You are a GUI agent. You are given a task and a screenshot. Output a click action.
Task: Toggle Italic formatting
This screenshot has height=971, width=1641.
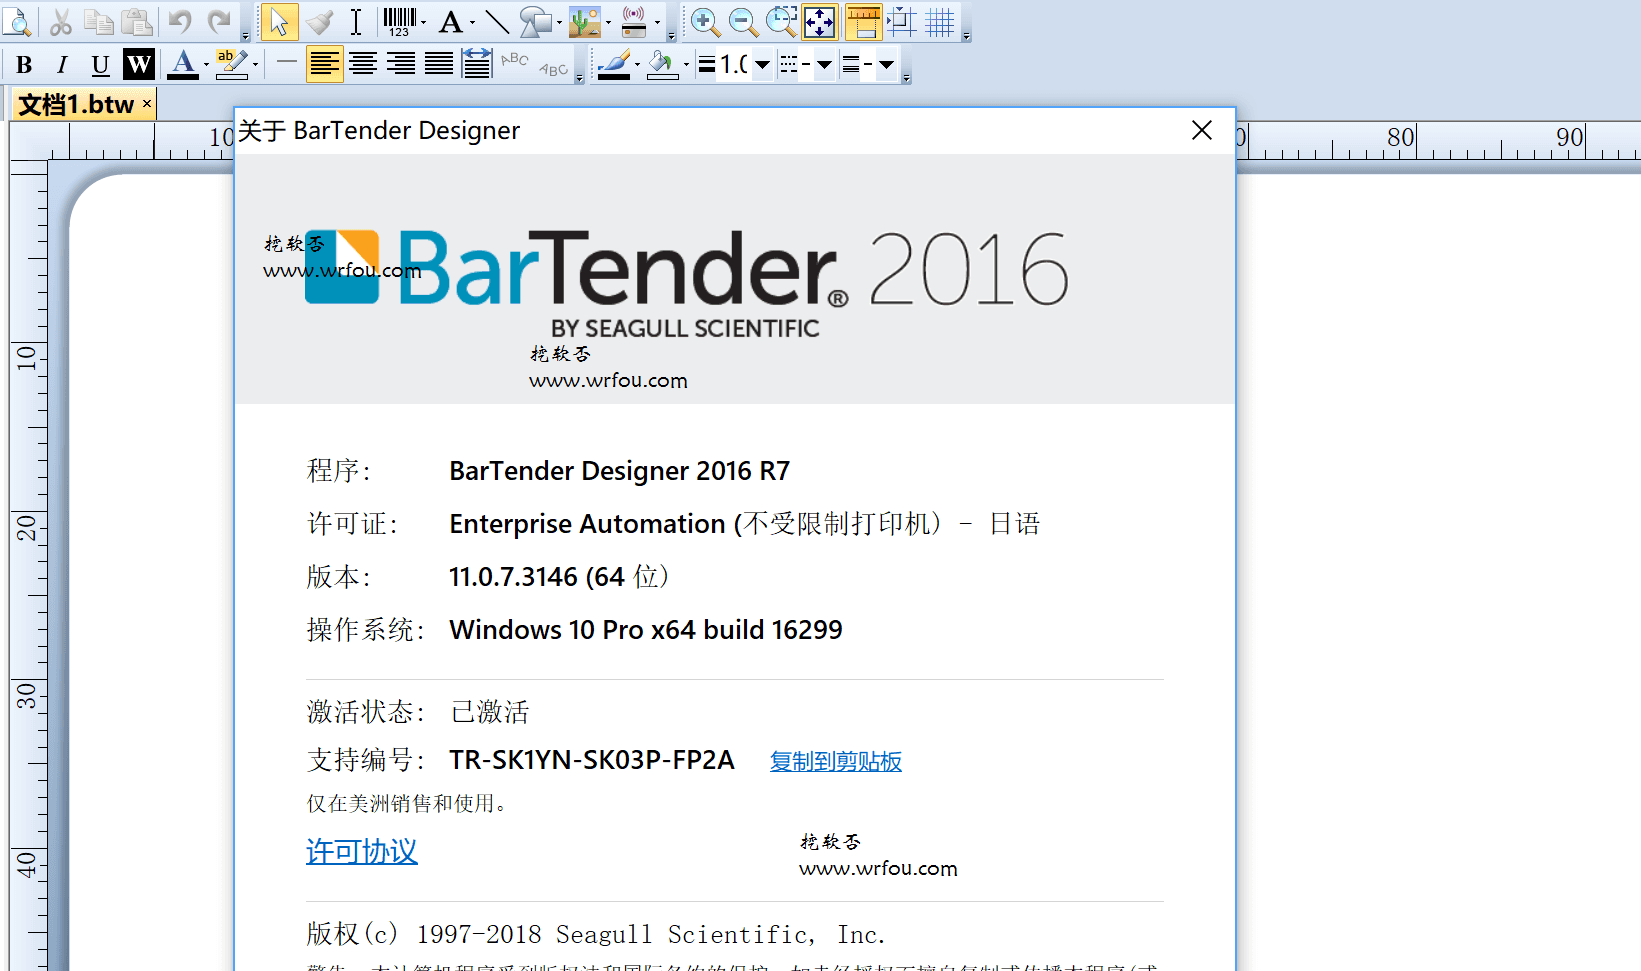click(x=62, y=65)
